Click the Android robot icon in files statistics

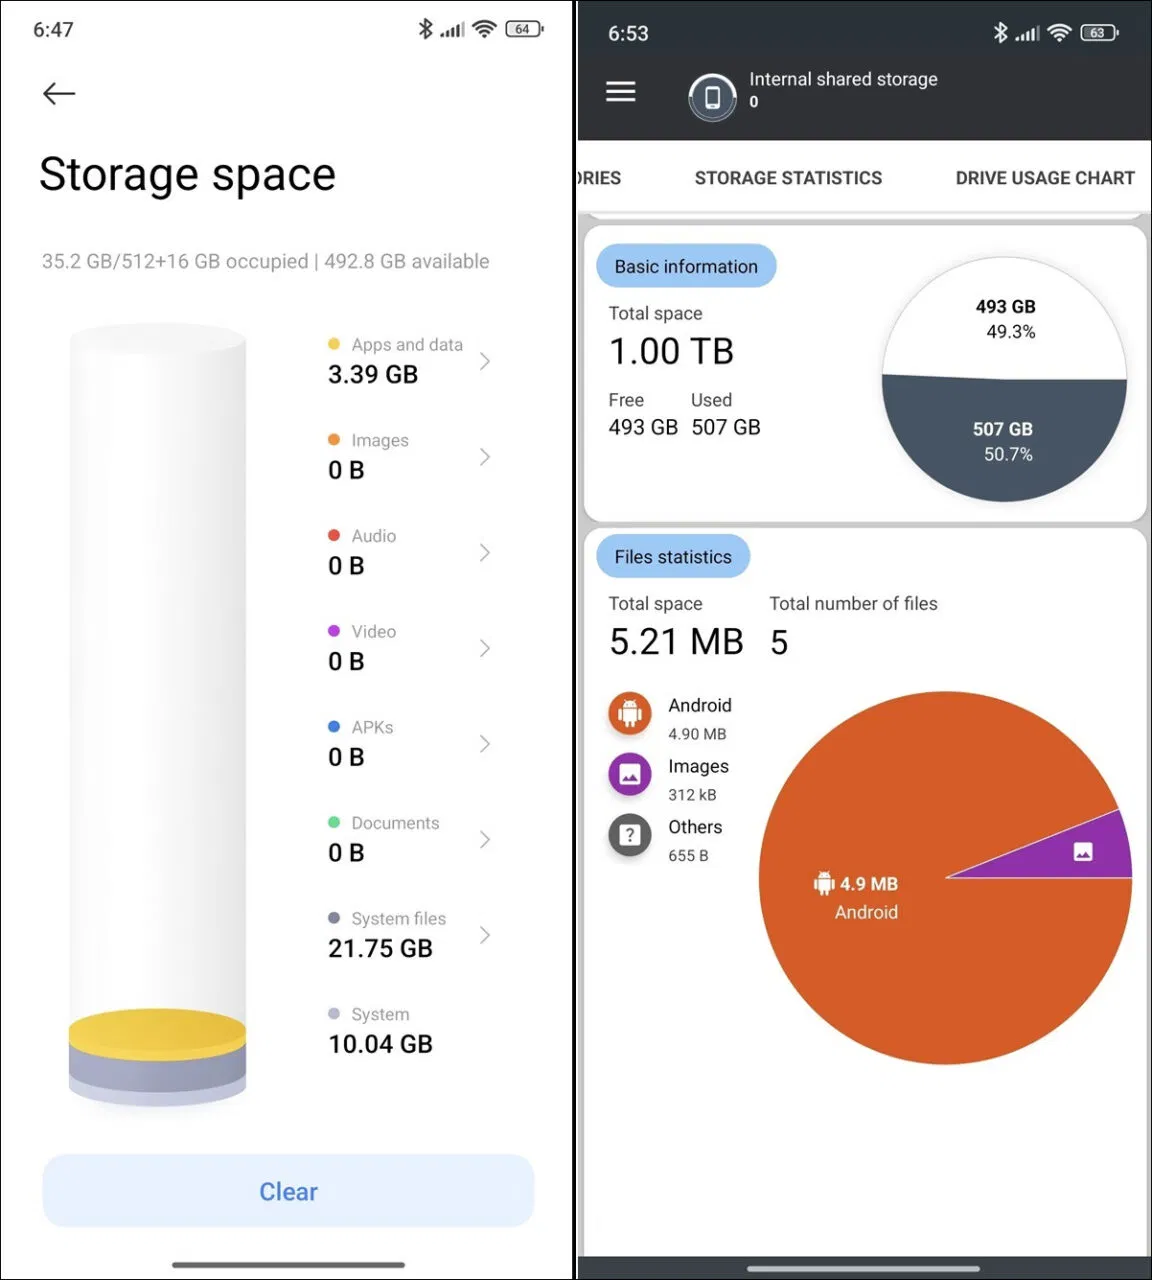[629, 713]
